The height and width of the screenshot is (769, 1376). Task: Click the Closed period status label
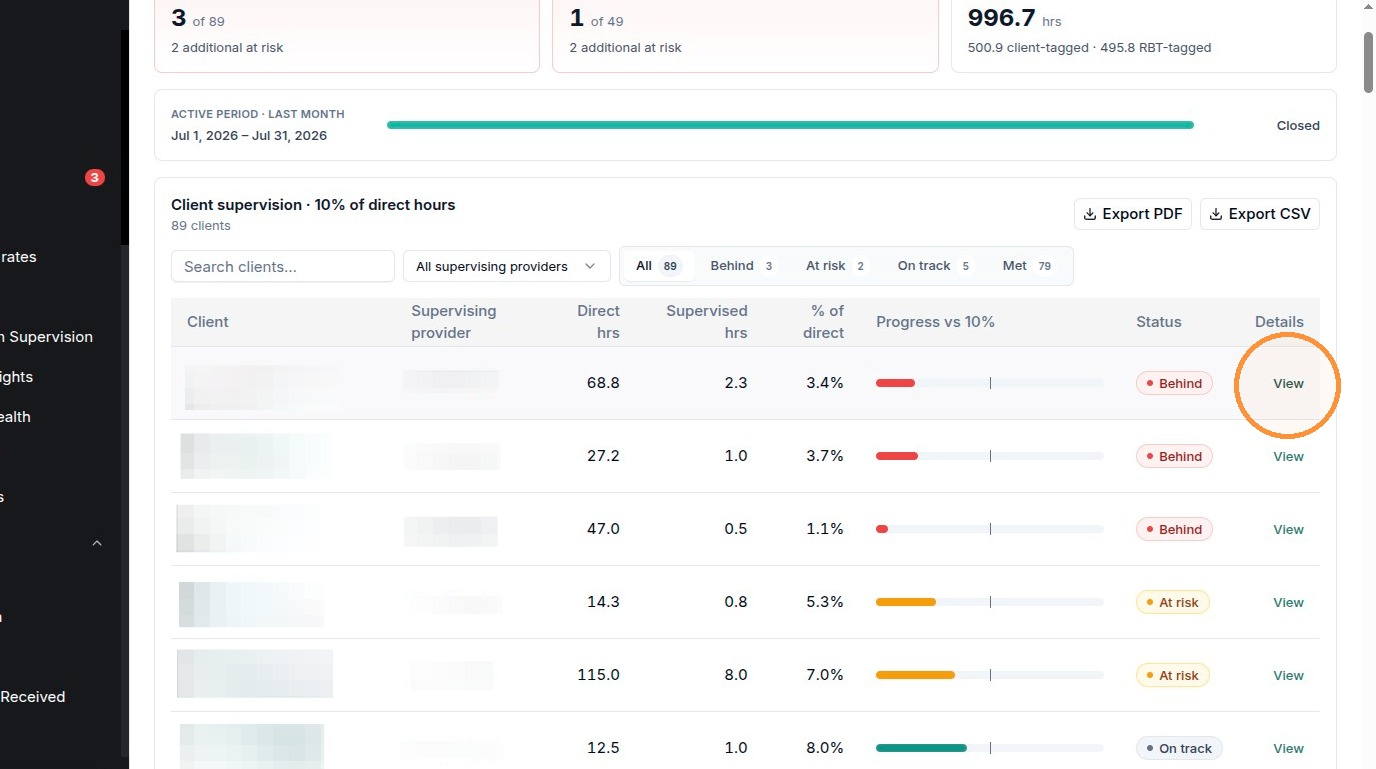coord(1298,126)
